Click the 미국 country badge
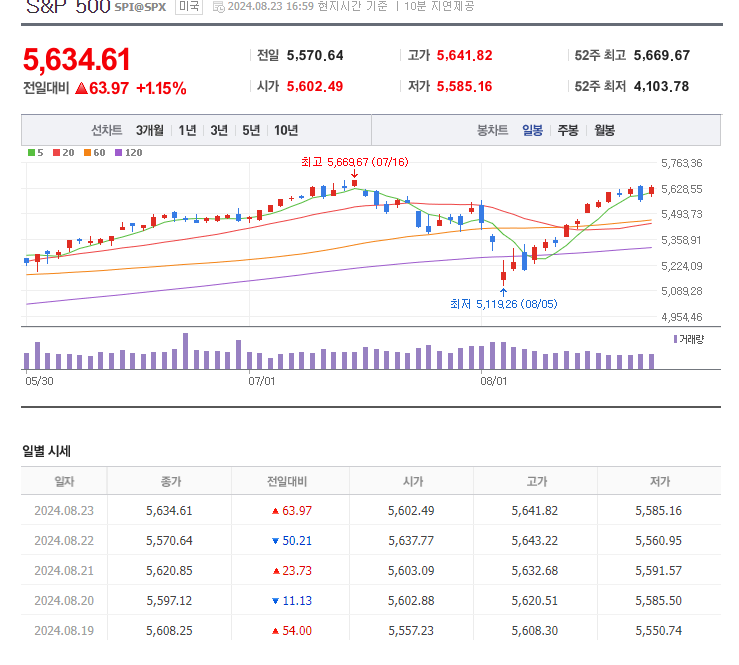This screenshot has height=665, width=739. pyautogui.click(x=189, y=7)
